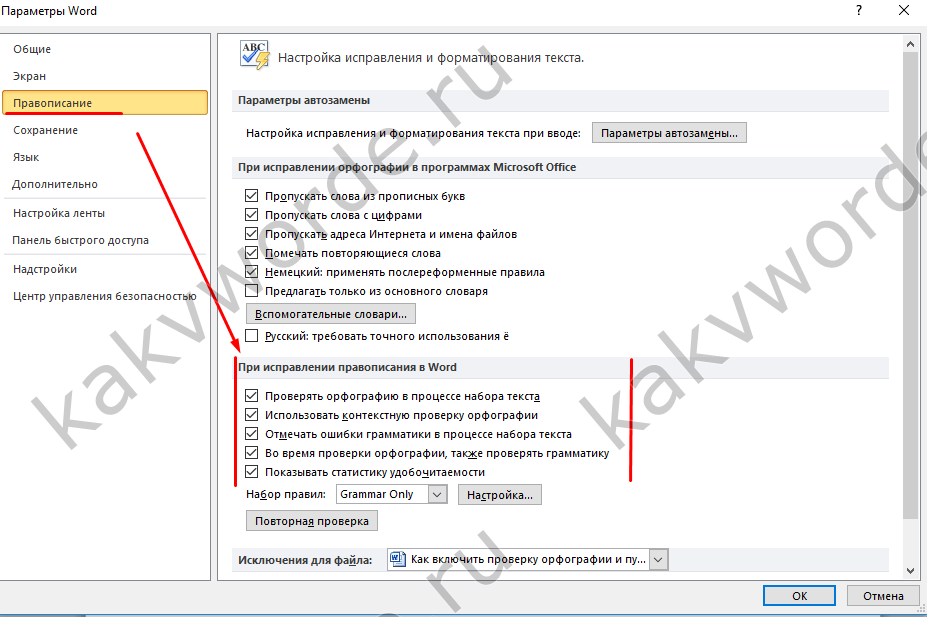Click the 'Параметры автозамены' section heading
Image resolution: width=927 pixels, height=617 pixels.
tap(304, 100)
